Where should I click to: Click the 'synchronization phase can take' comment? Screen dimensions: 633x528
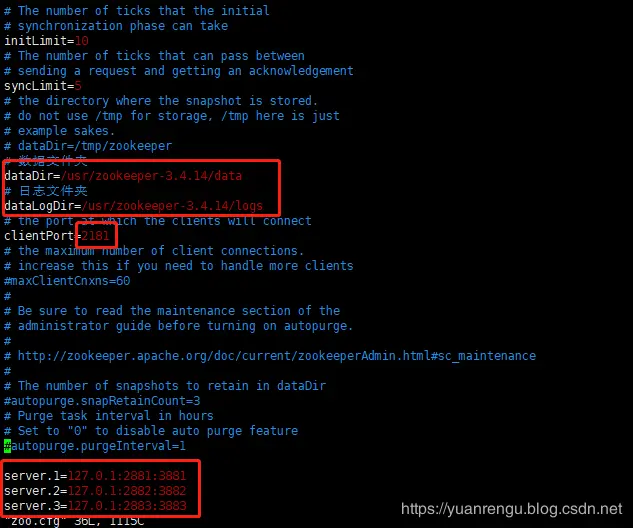coord(116,26)
